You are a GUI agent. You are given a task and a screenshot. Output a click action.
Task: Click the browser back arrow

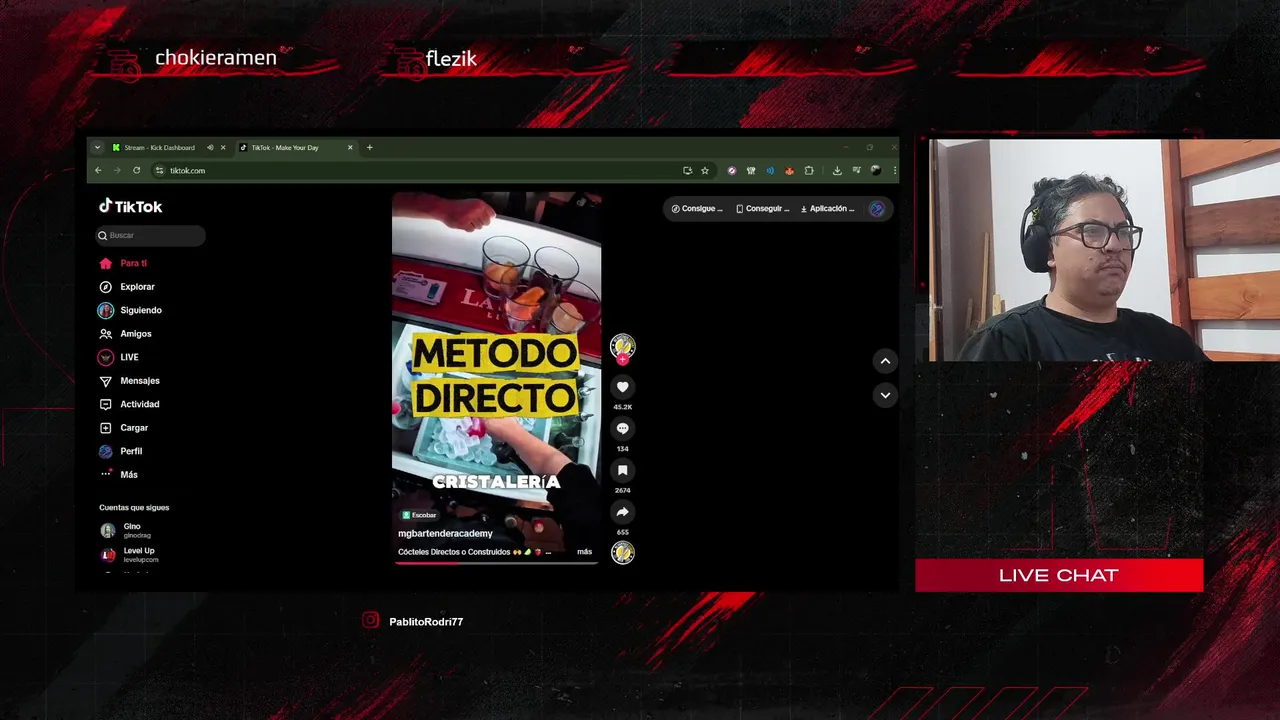(98, 171)
